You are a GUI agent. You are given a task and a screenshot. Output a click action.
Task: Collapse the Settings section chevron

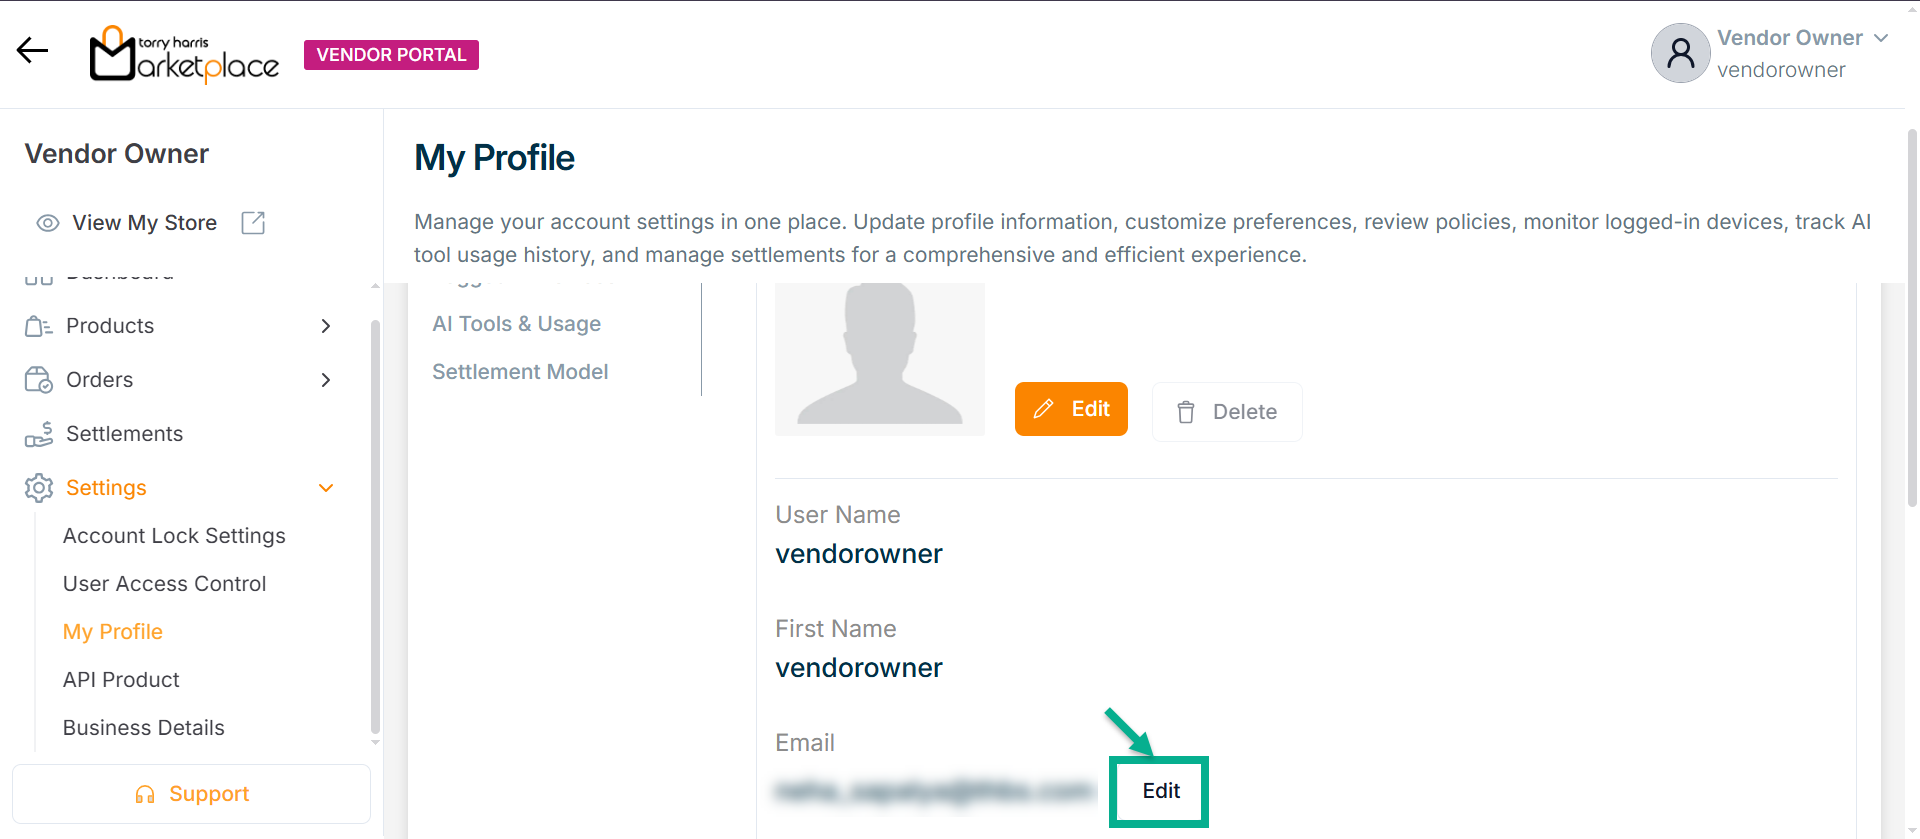[326, 488]
